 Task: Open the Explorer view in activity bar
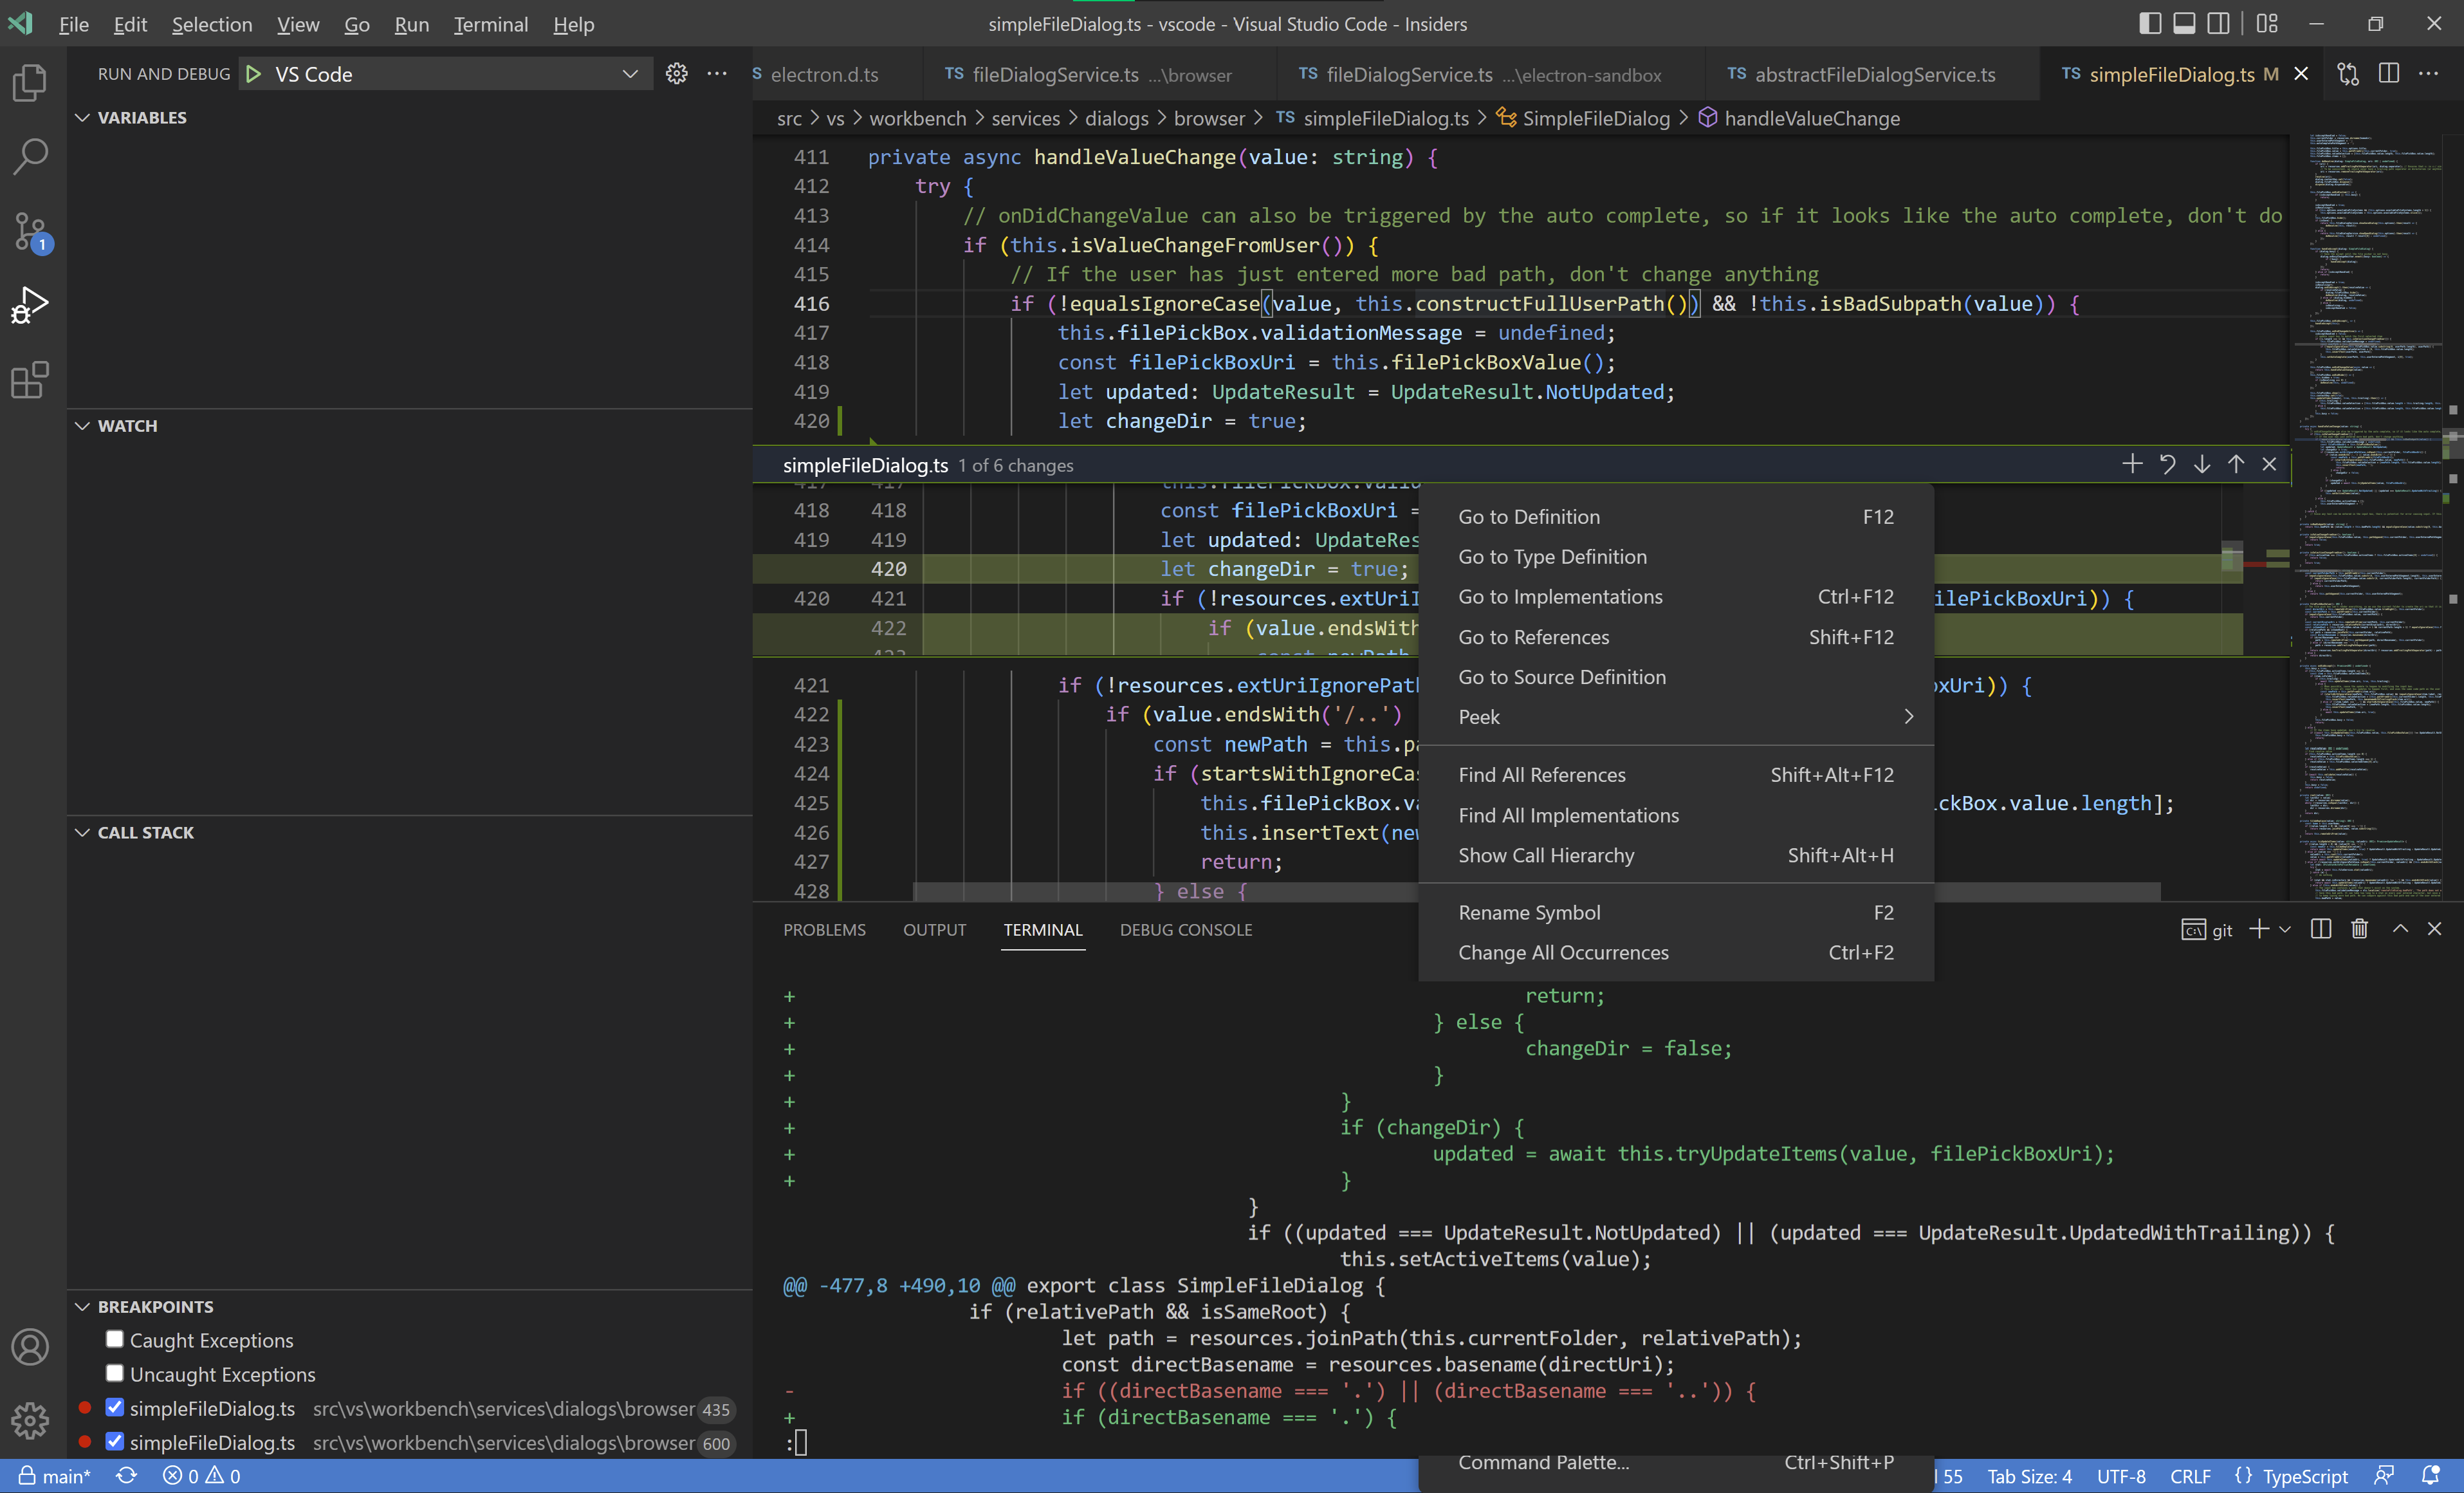[30, 82]
